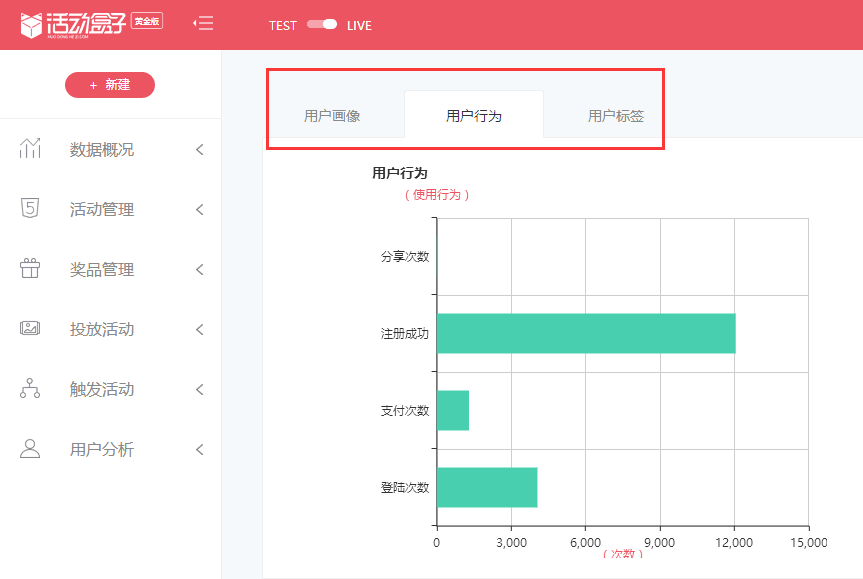The height and width of the screenshot is (579, 863).
Task: Toggle the TEST/LIVE switch
Action: click(322, 25)
